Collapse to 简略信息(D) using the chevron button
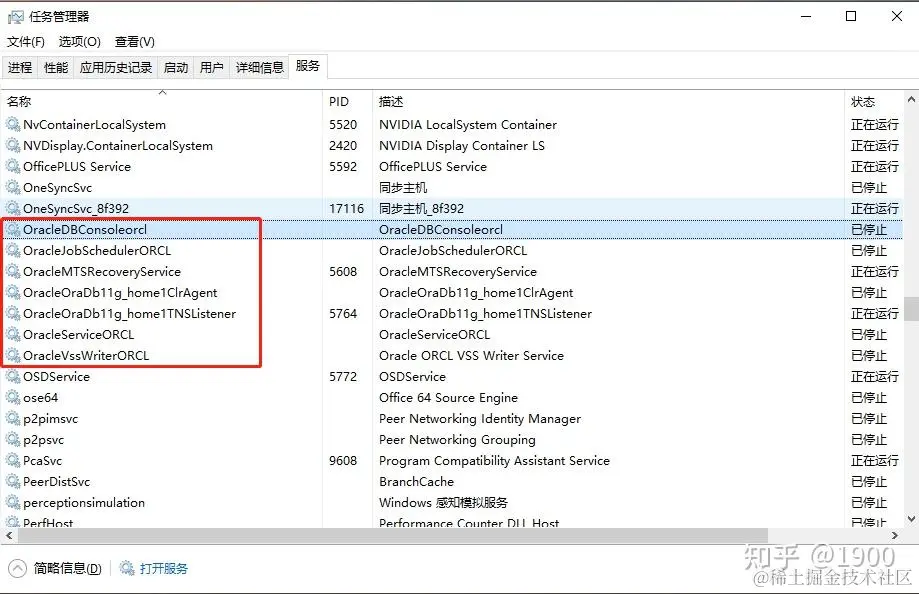 pyautogui.click(x=18, y=568)
